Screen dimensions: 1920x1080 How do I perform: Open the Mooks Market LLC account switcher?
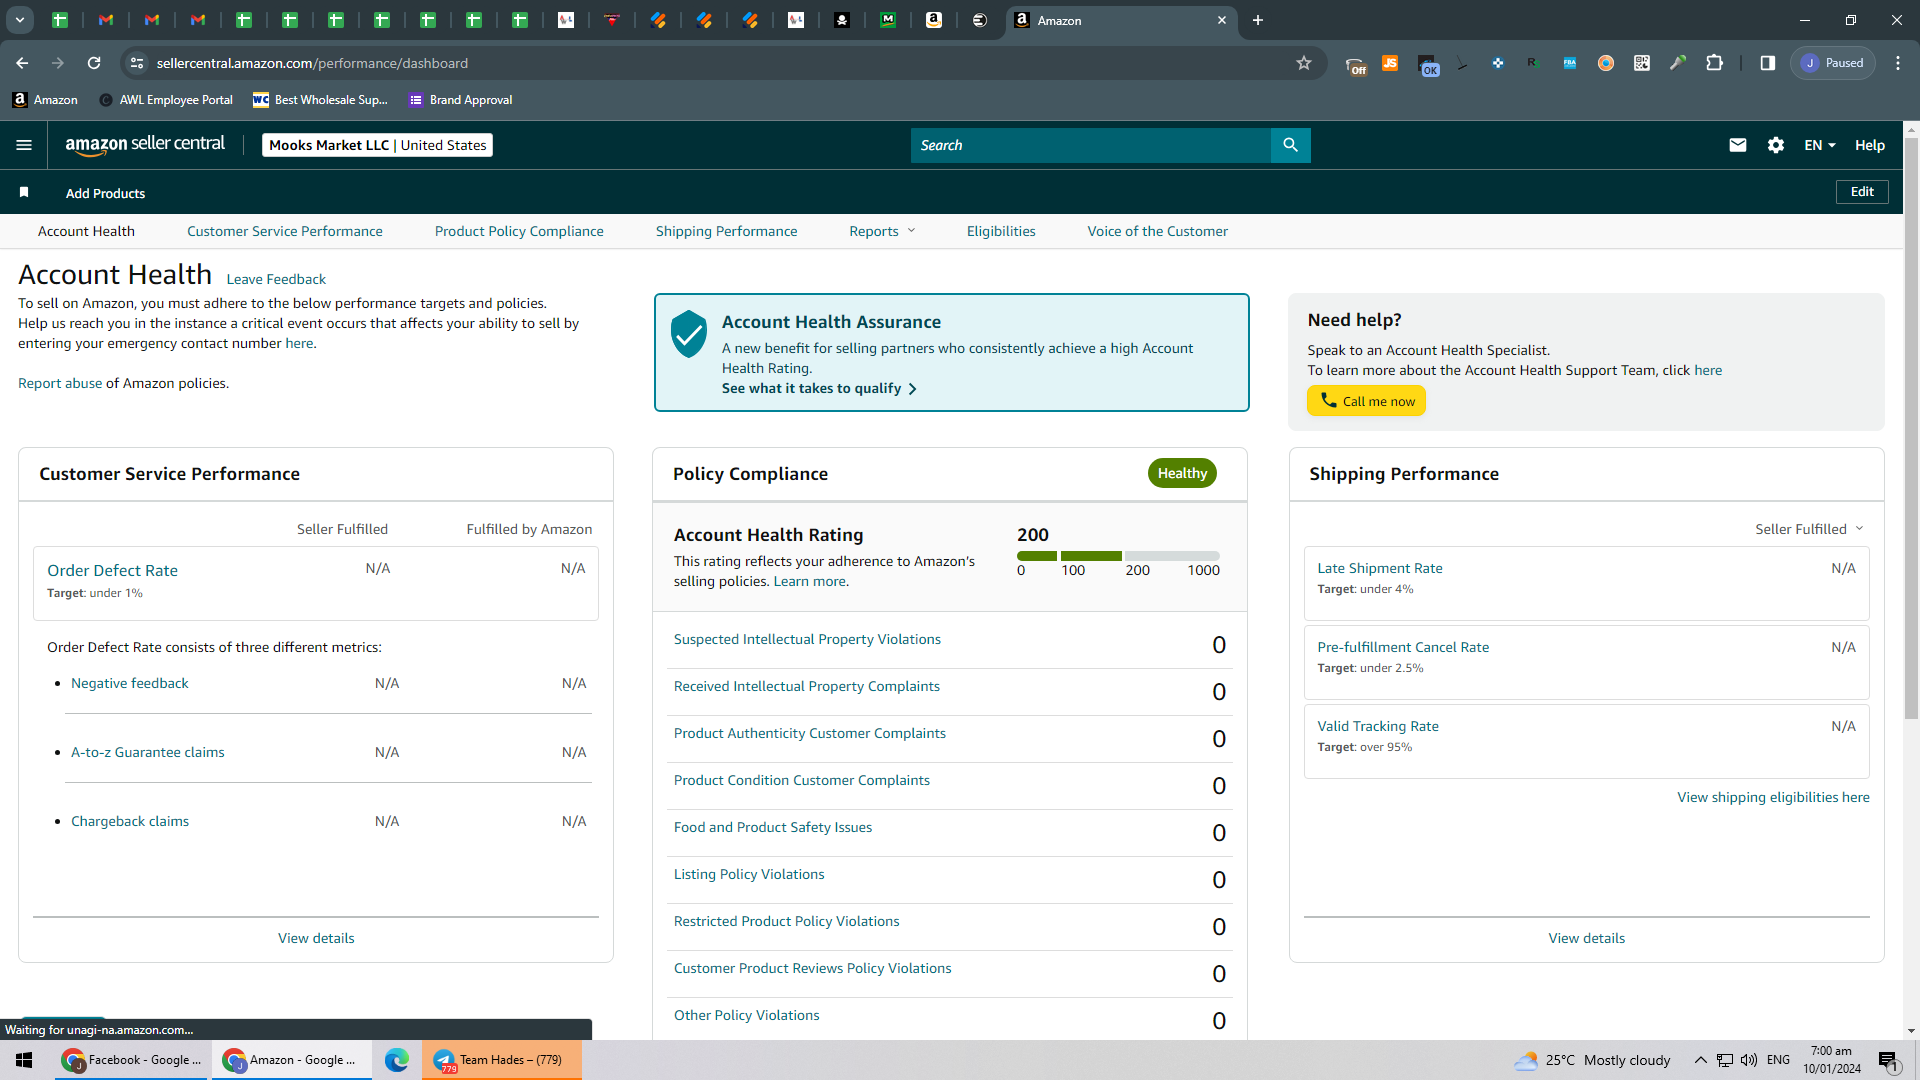click(377, 145)
